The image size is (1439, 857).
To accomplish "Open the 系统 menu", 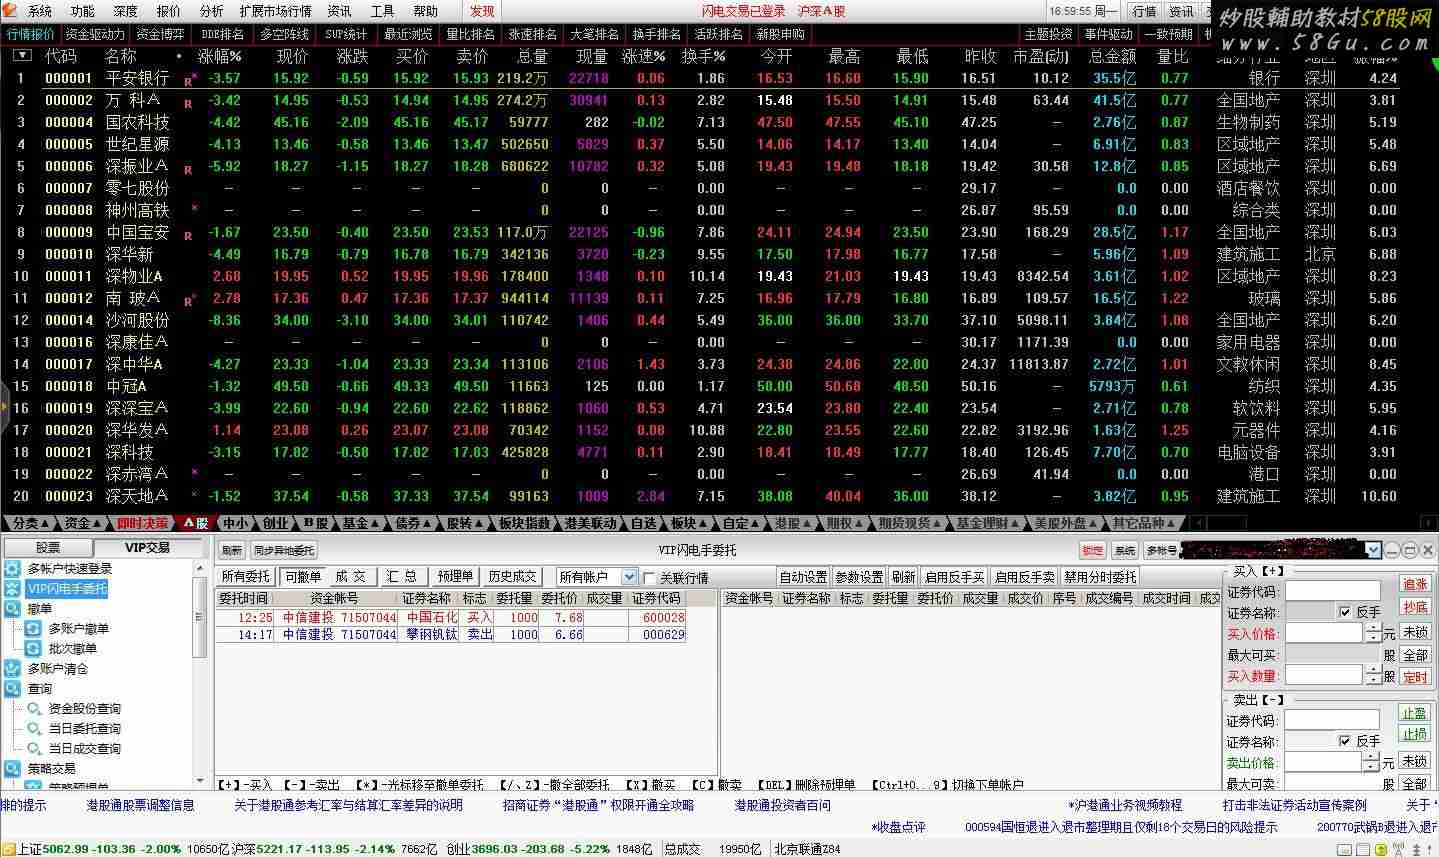I will pos(39,11).
